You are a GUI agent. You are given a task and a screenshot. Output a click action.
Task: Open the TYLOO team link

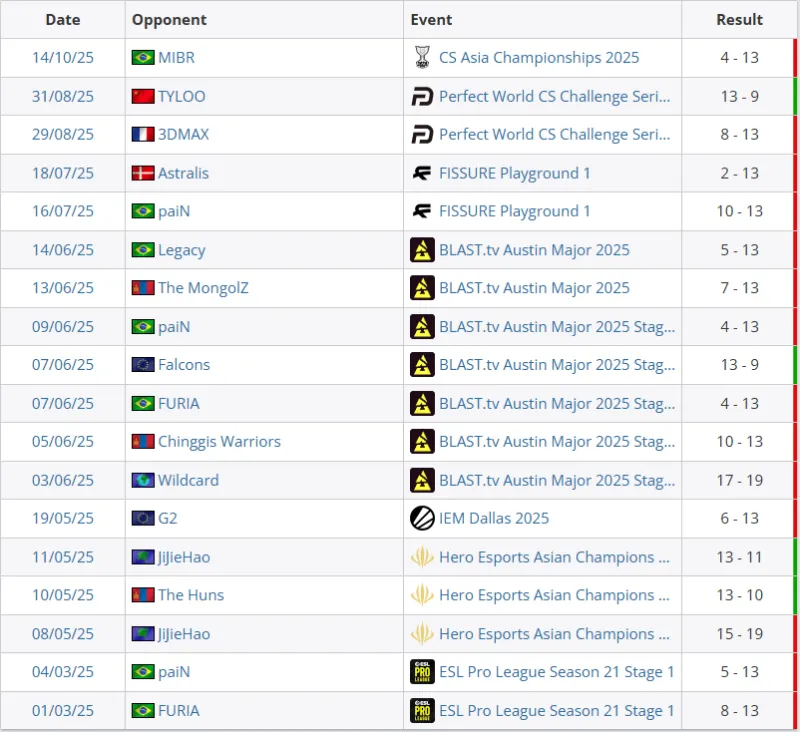click(x=182, y=97)
